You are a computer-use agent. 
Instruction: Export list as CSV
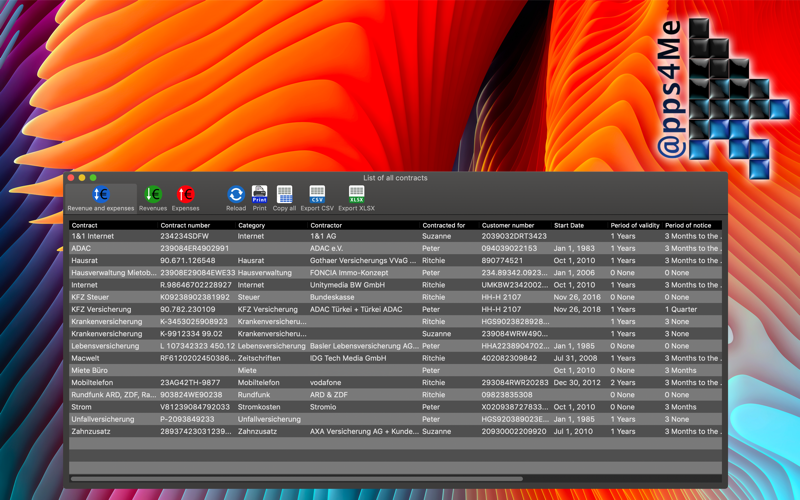tap(317, 198)
